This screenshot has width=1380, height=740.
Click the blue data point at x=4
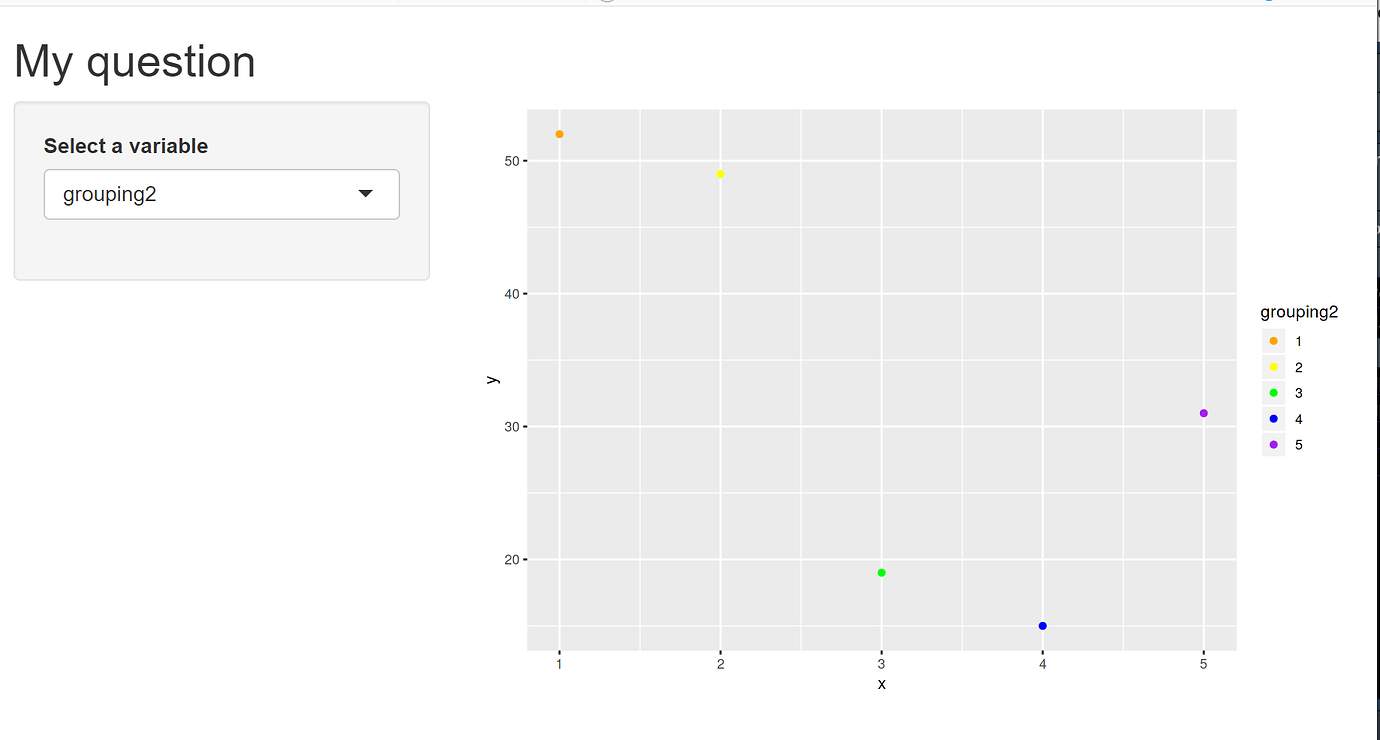[1042, 626]
